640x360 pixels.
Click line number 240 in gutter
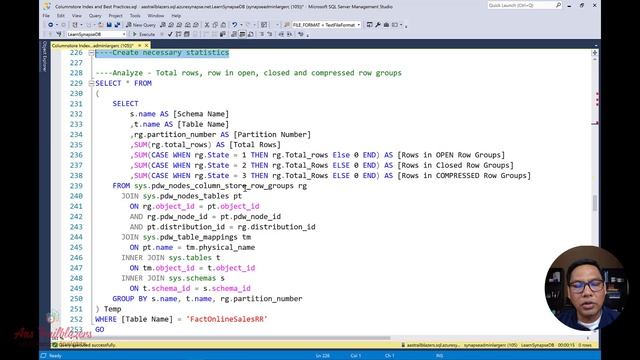pos(76,196)
